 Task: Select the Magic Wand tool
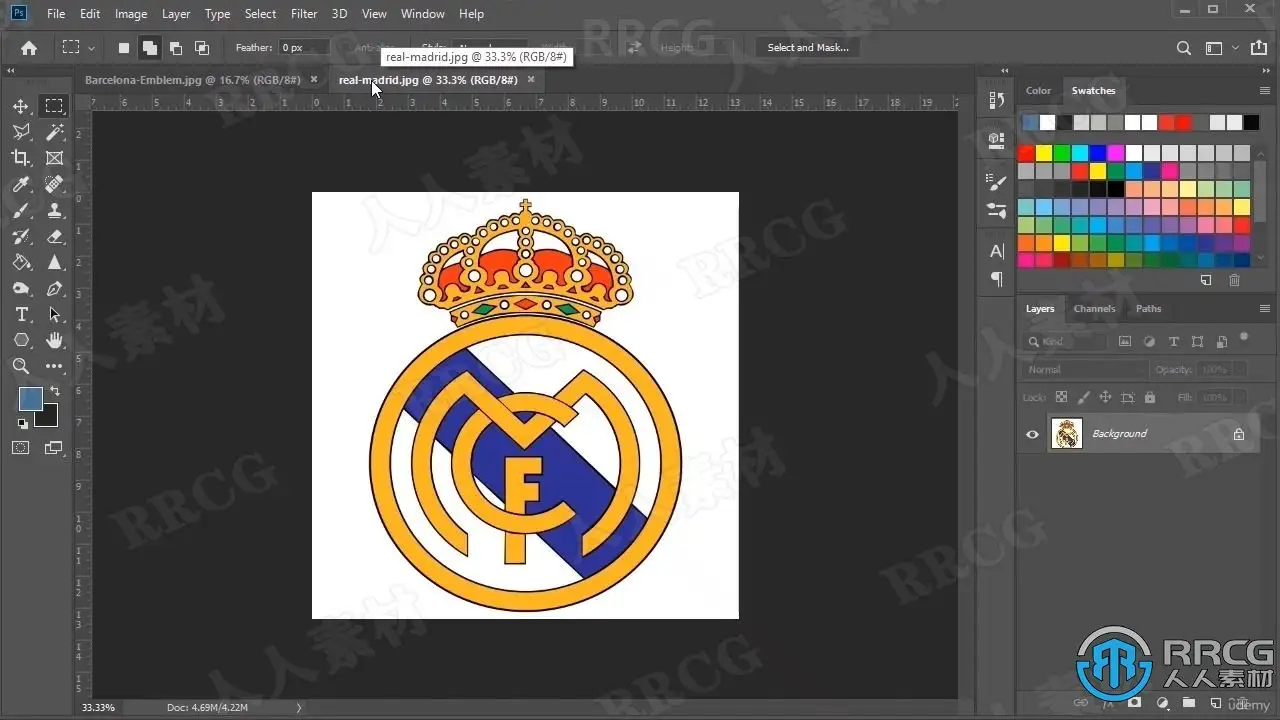55,132
